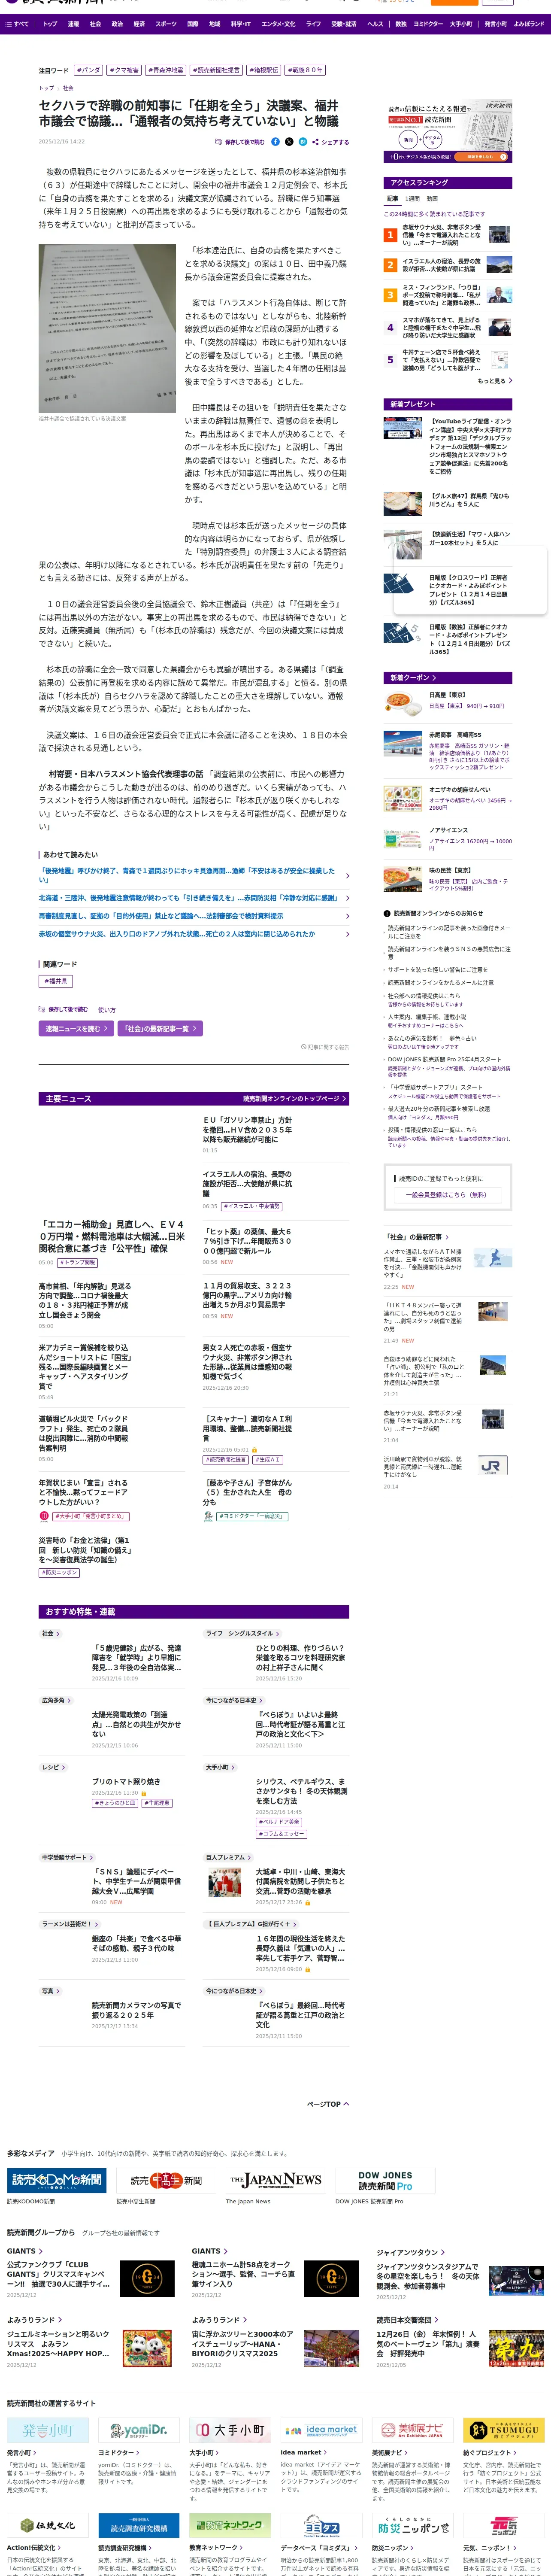551x2576 pixels.
Task: Click 保存して後で読む icon below related words
Action: point(63,1009)
